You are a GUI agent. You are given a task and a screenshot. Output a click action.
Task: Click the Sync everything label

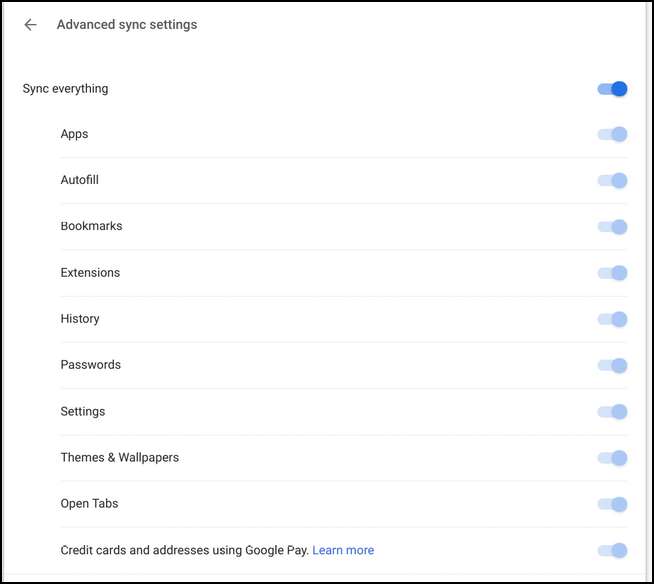pyautogui.click(x=65, y=89)
